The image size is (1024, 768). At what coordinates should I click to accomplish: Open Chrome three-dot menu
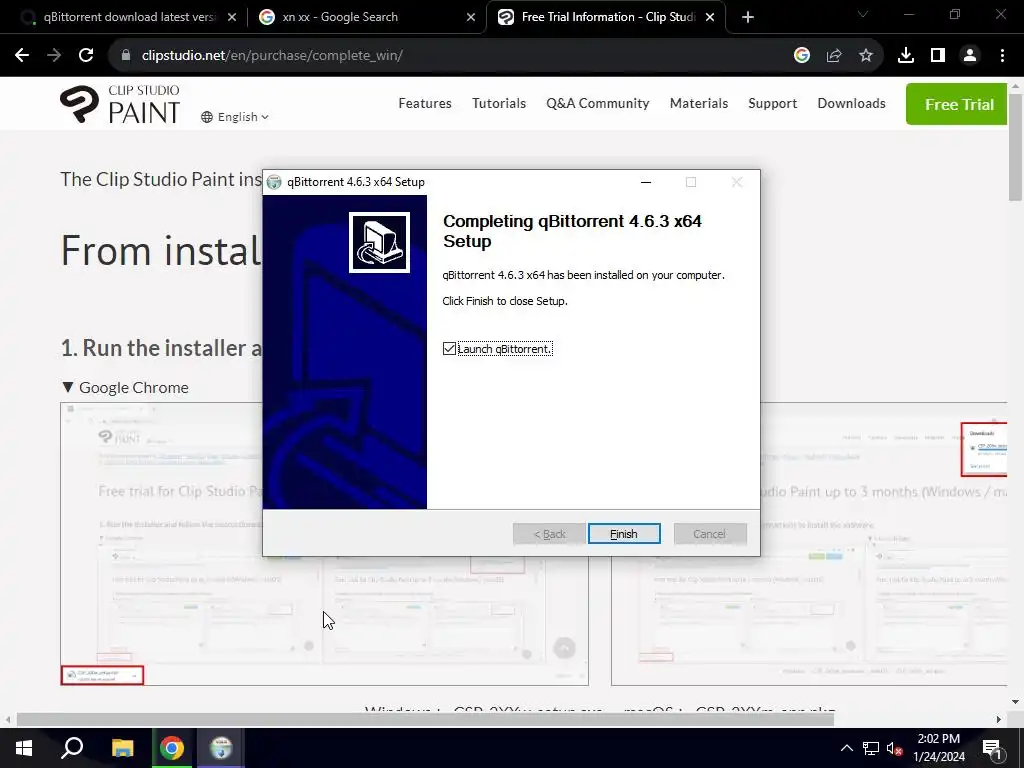pyautogui.click(x=1002, y=56)
